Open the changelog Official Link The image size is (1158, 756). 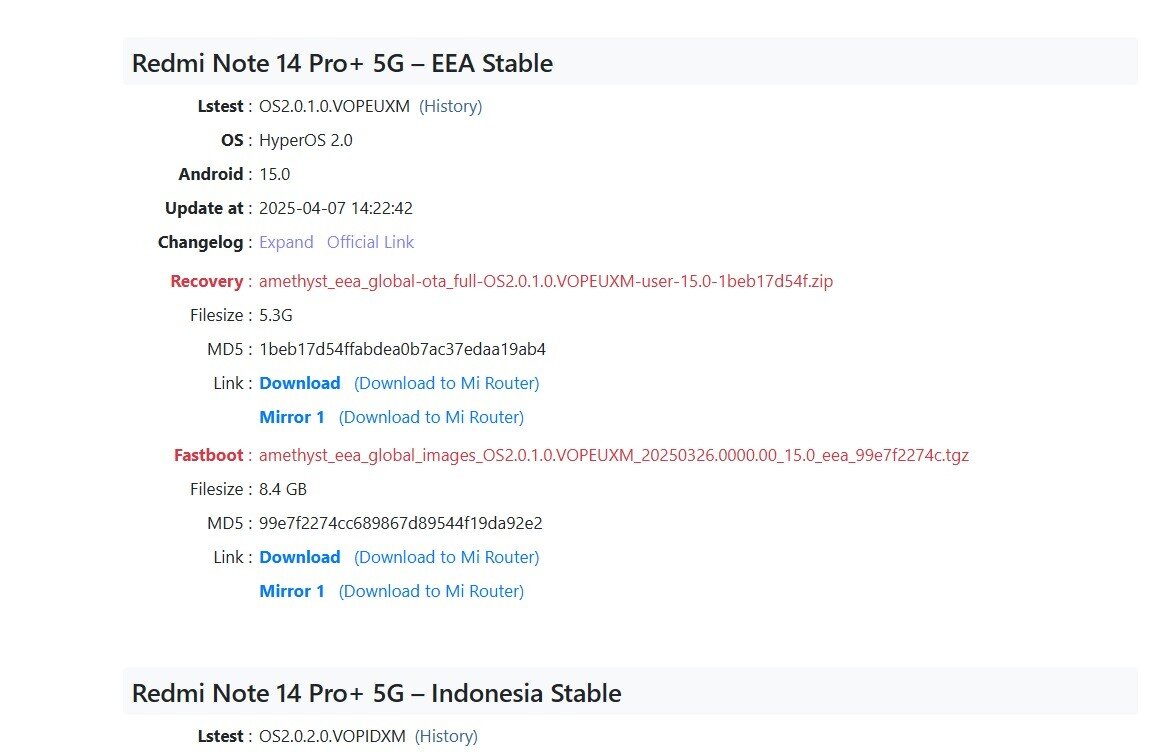pos(370,242)
